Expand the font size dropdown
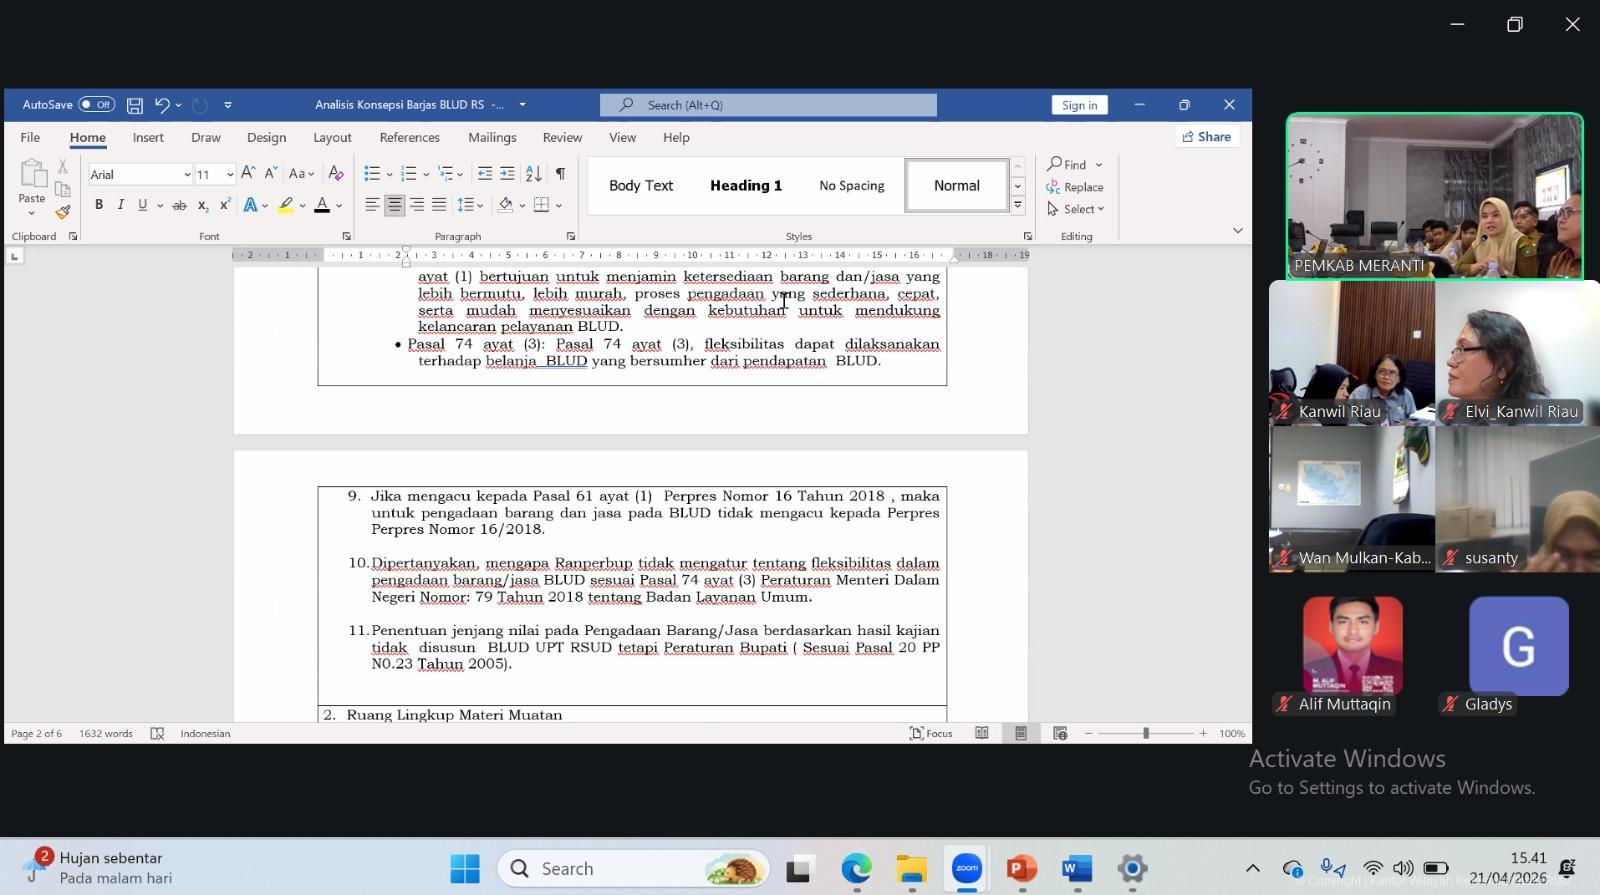Viewport: 1600px width, 895px height. point(230,175)
